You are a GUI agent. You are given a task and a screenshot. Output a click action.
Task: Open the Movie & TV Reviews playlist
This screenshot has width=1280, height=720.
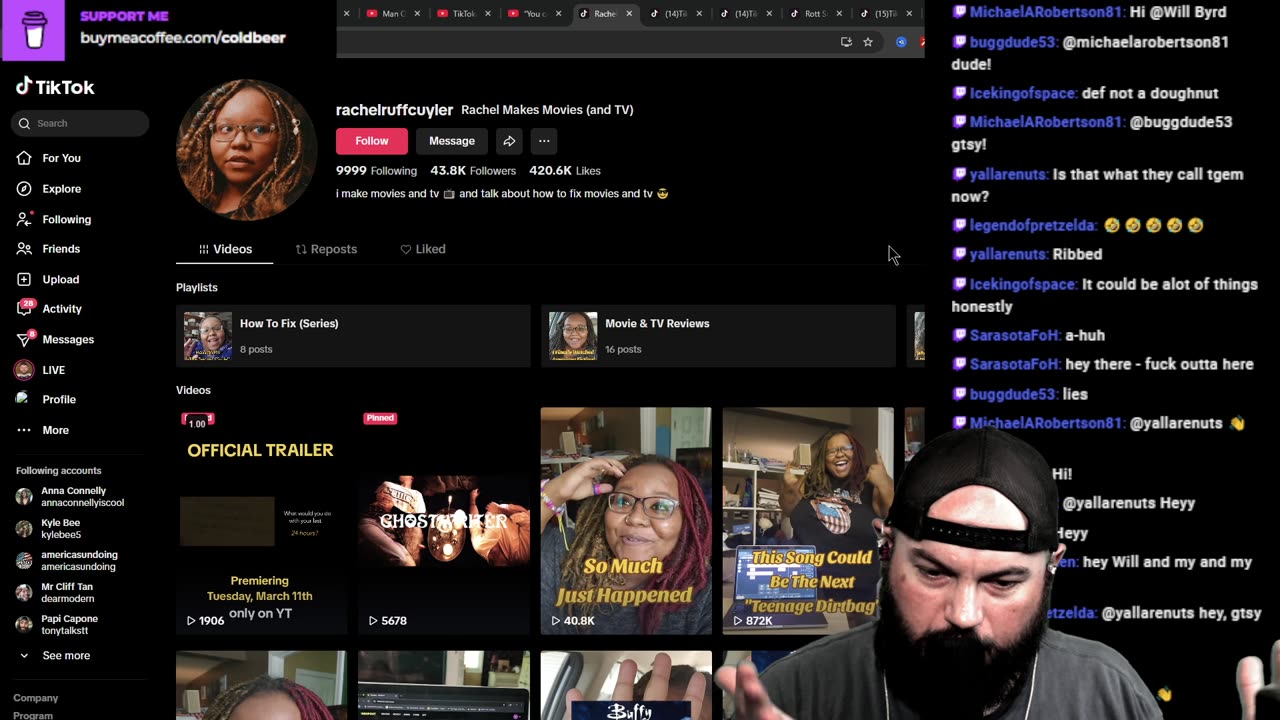(718, 336)
